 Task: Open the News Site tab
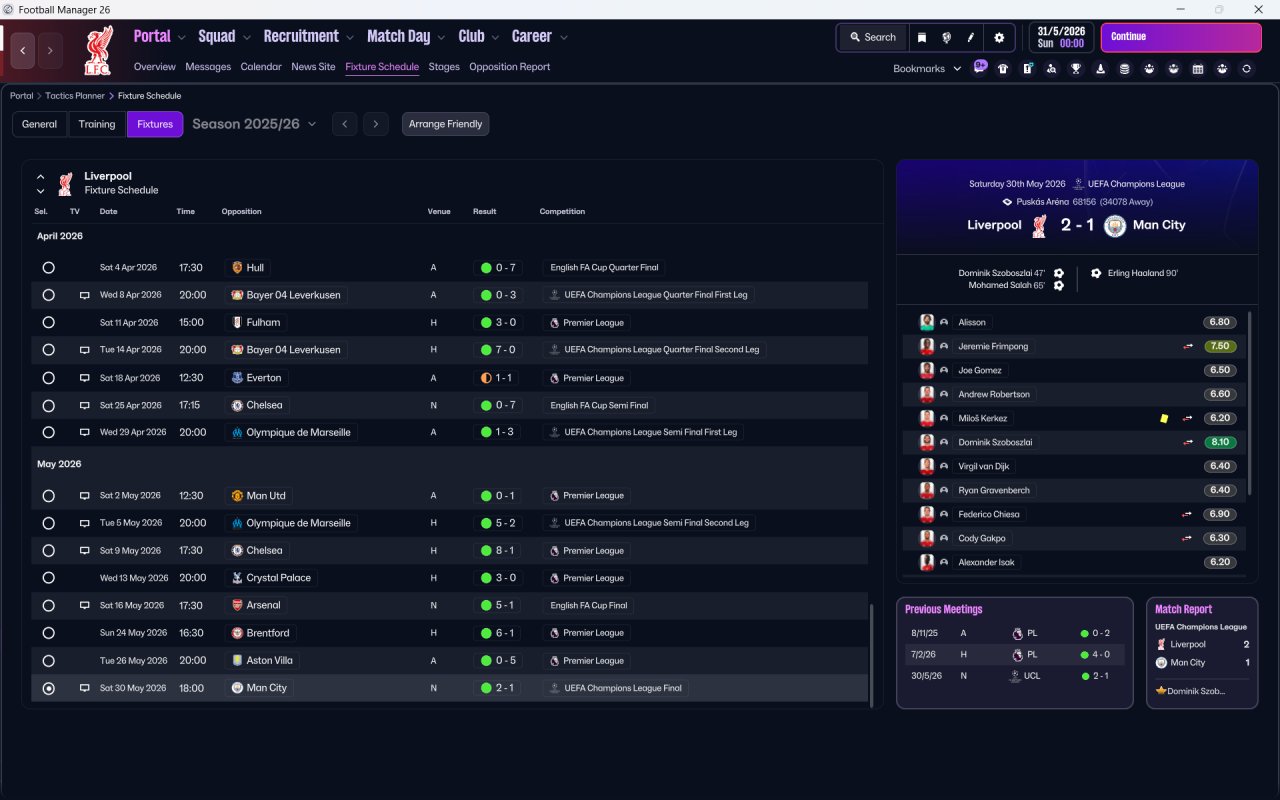[x=313, y=67]
